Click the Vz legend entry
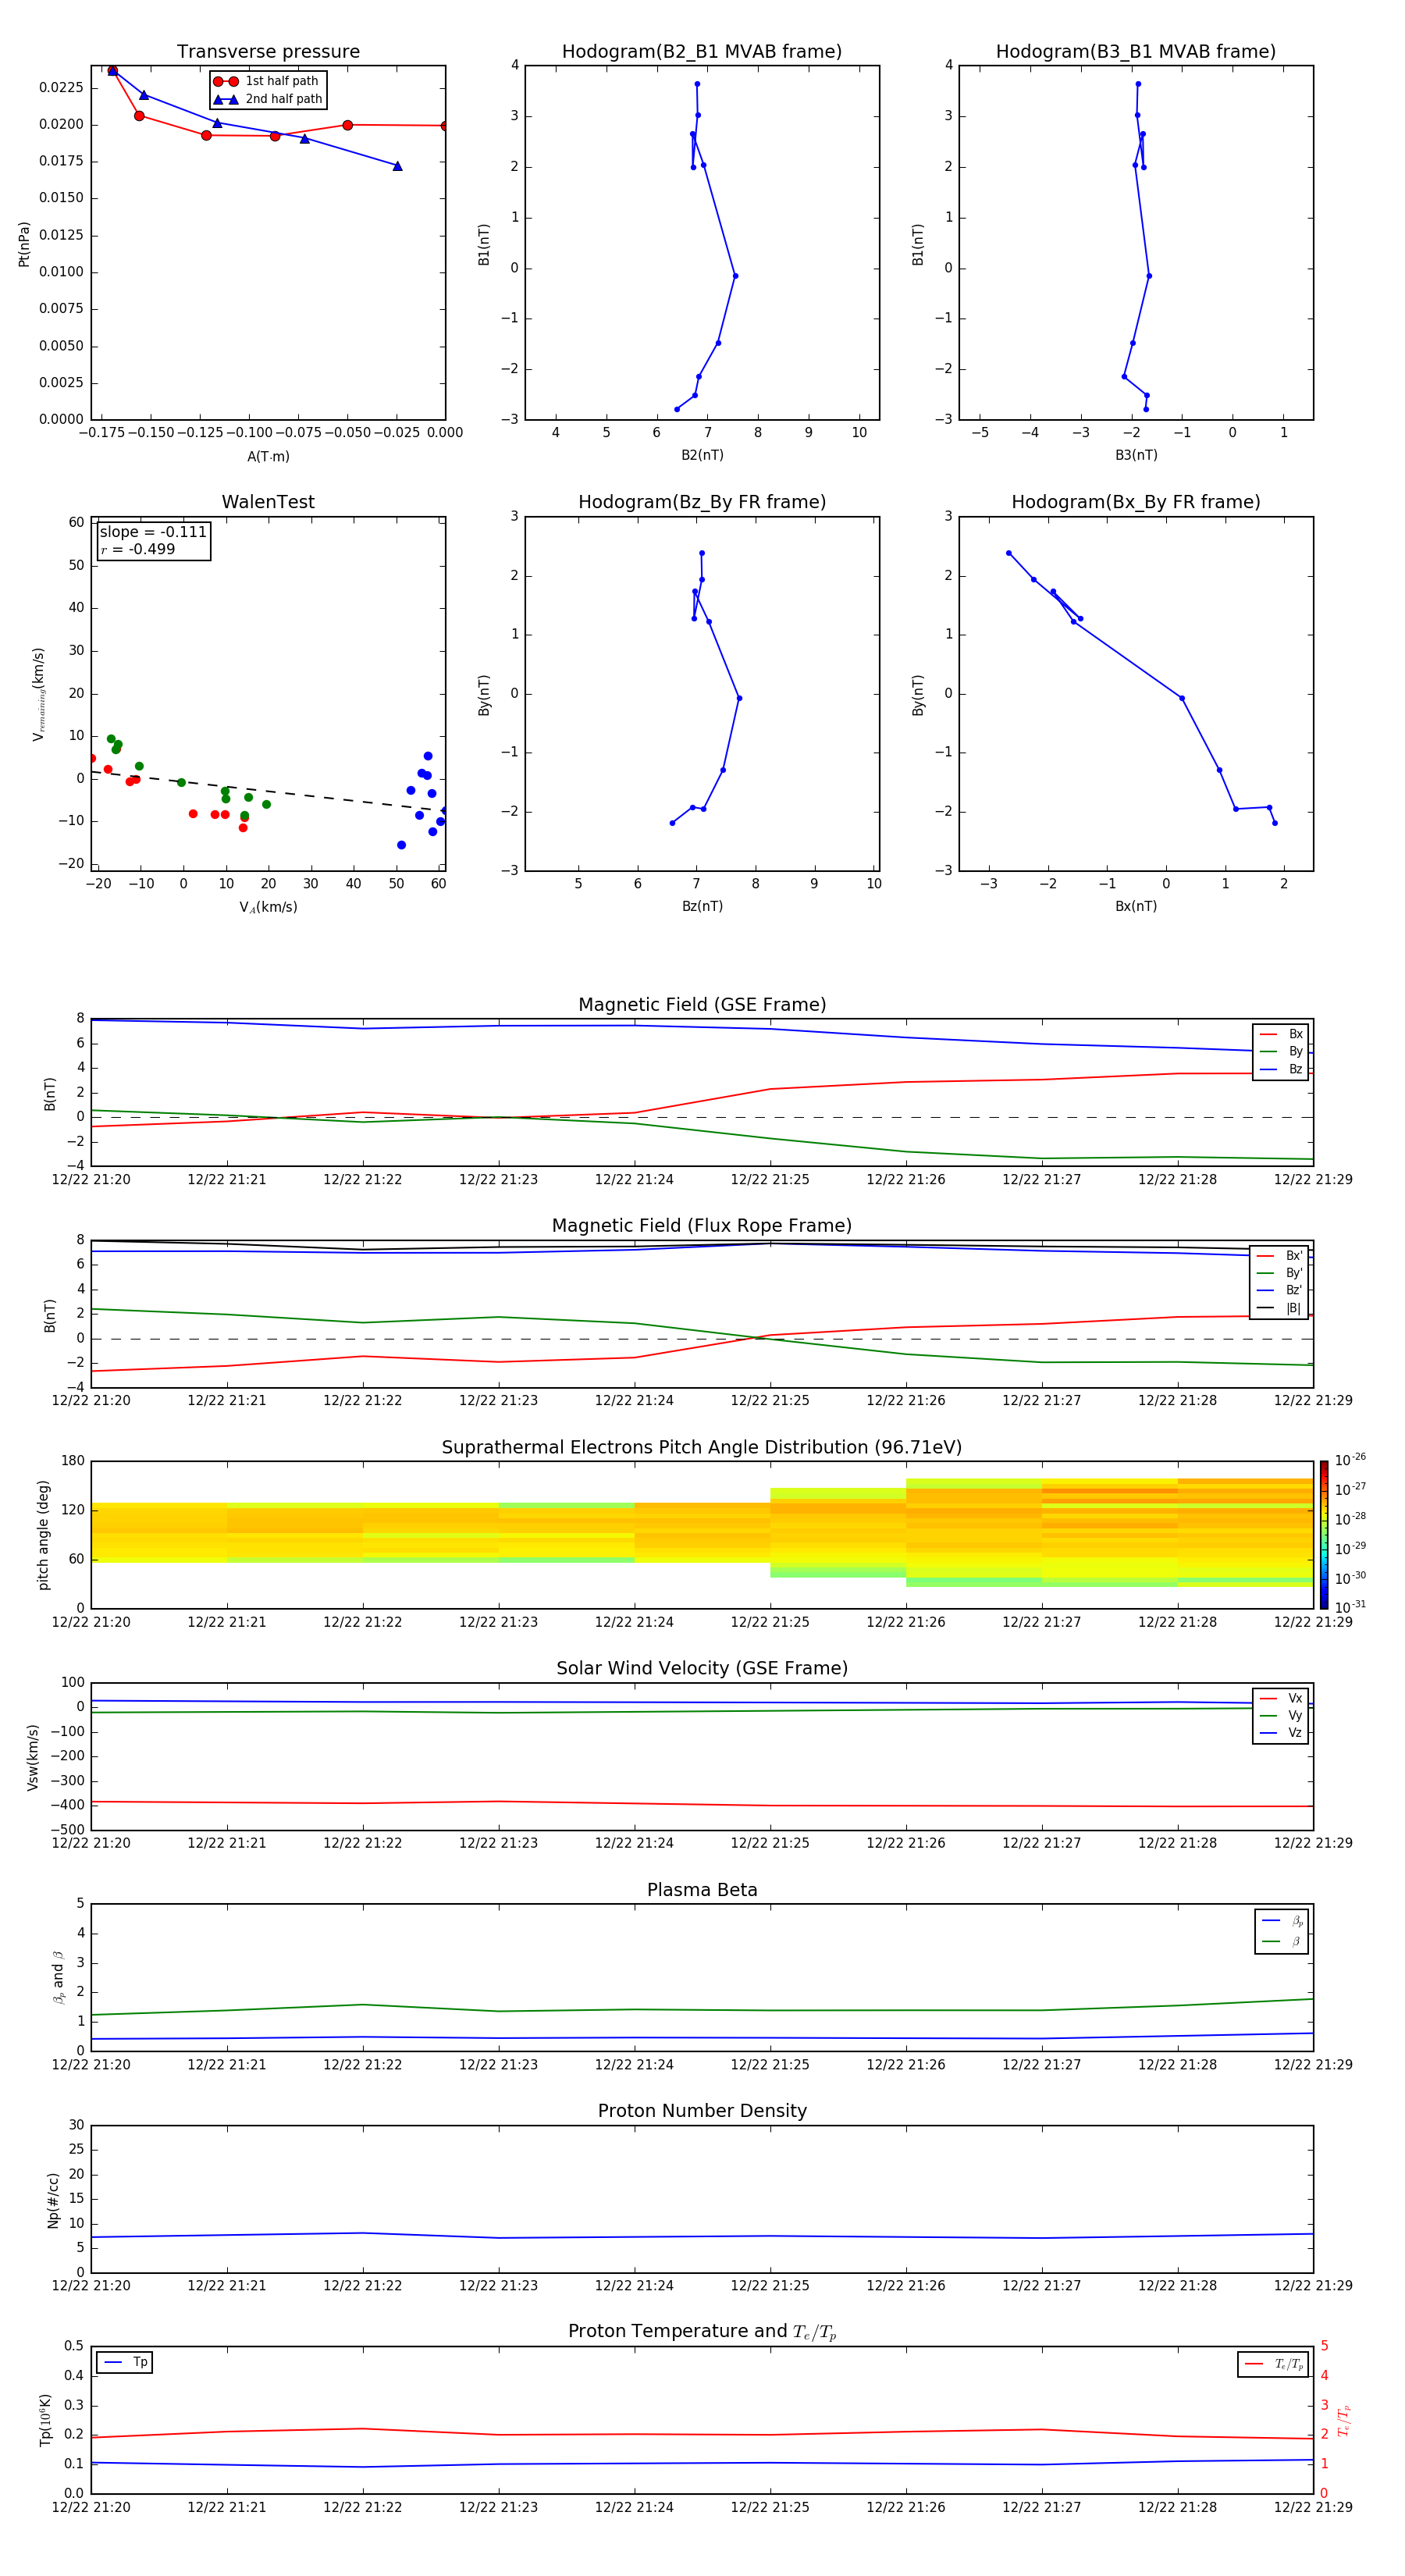Image resolution: width=1405 pixels, height=2576 pixels. [x=1281, y=1733]
